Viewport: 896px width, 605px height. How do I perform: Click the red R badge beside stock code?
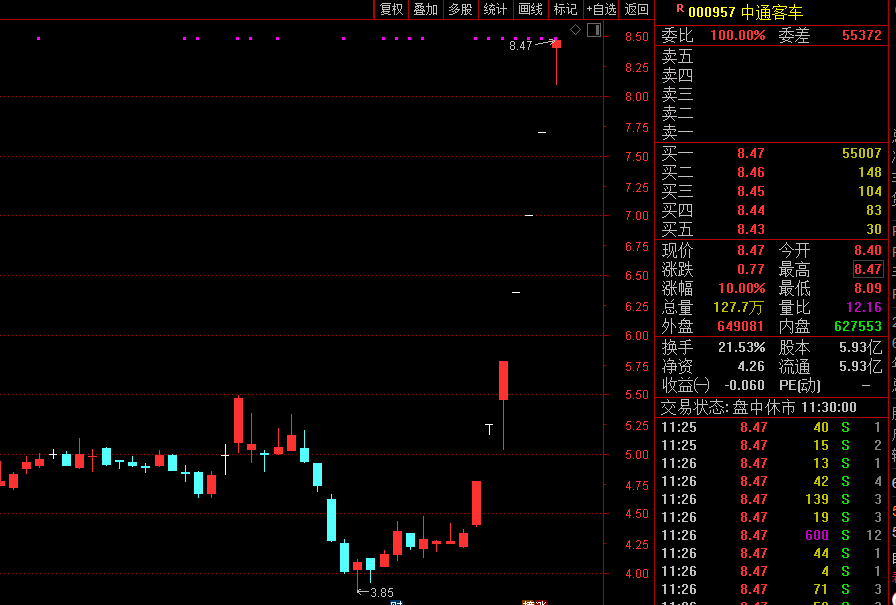coord(680,8)
